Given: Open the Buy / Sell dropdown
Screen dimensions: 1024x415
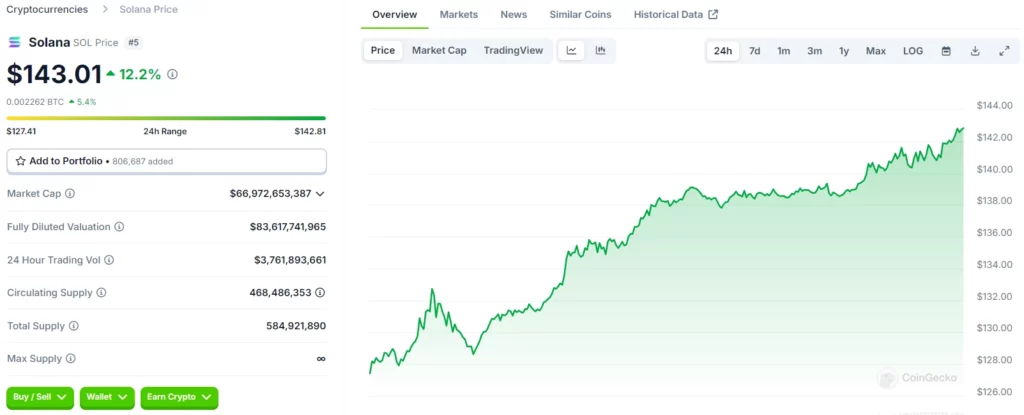Looking at the screenshot, I should 40,397.
